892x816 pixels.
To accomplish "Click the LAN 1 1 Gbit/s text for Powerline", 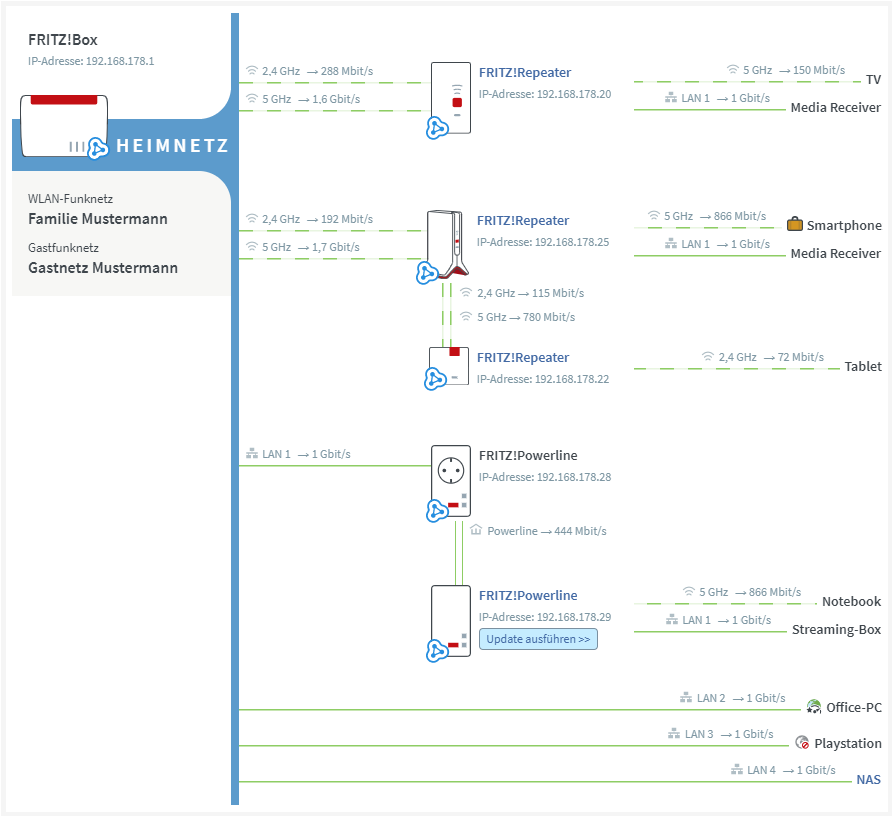I will (x=306, y=454).
